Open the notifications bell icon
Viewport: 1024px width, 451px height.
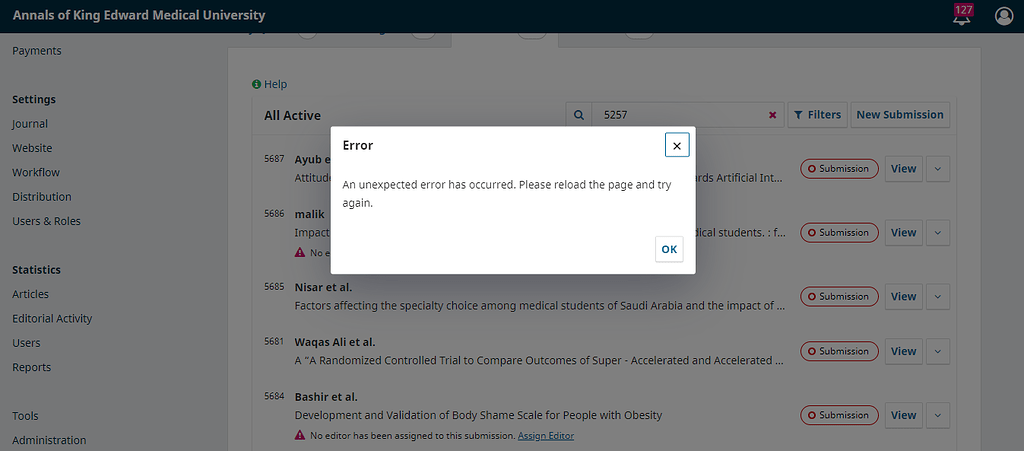(x=962, y=16)
